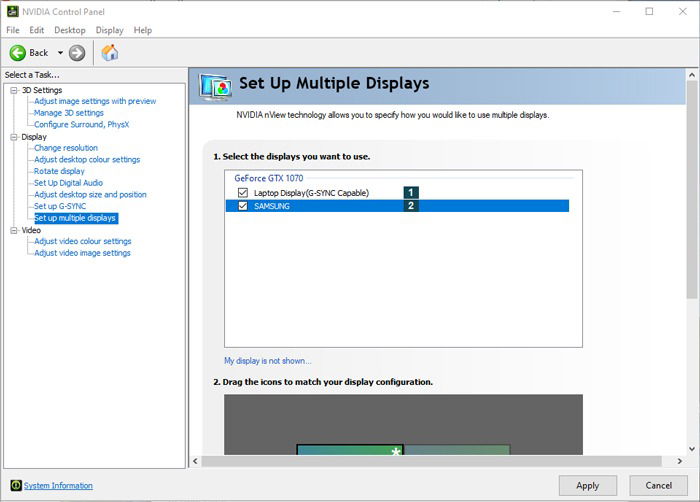700x502 pixels.
Task: Click display number 1 badge
Action: tap(411, 192)
